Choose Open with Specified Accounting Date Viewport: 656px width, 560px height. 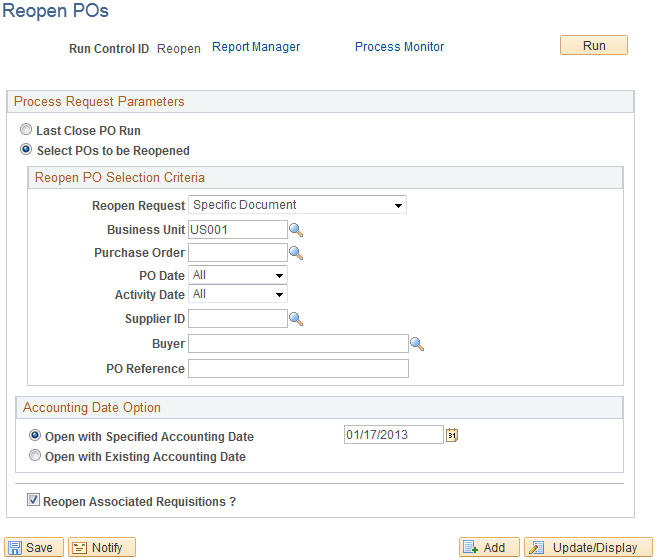[x=35, y=435]
